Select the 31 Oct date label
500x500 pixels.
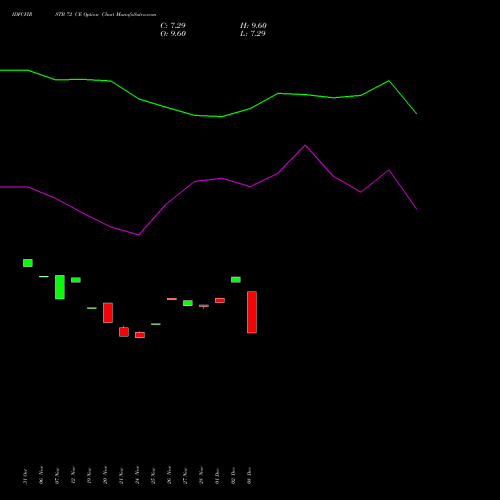click(x=25, y=476)
